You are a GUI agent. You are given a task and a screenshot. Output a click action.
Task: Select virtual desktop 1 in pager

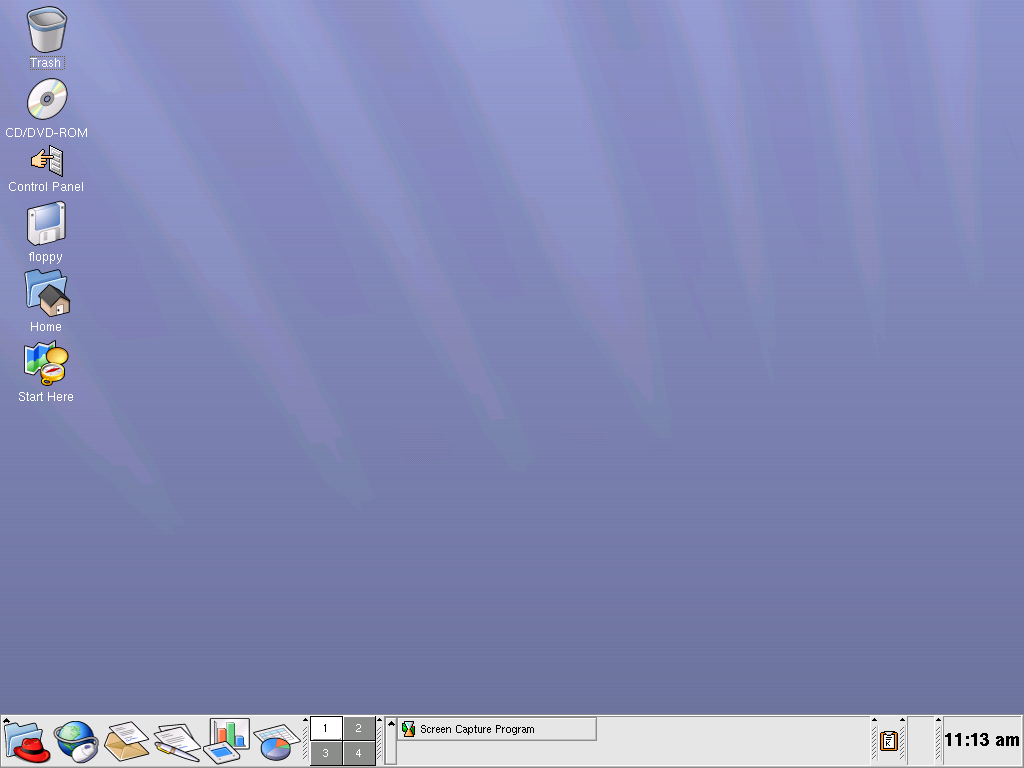tap(326, 728)
